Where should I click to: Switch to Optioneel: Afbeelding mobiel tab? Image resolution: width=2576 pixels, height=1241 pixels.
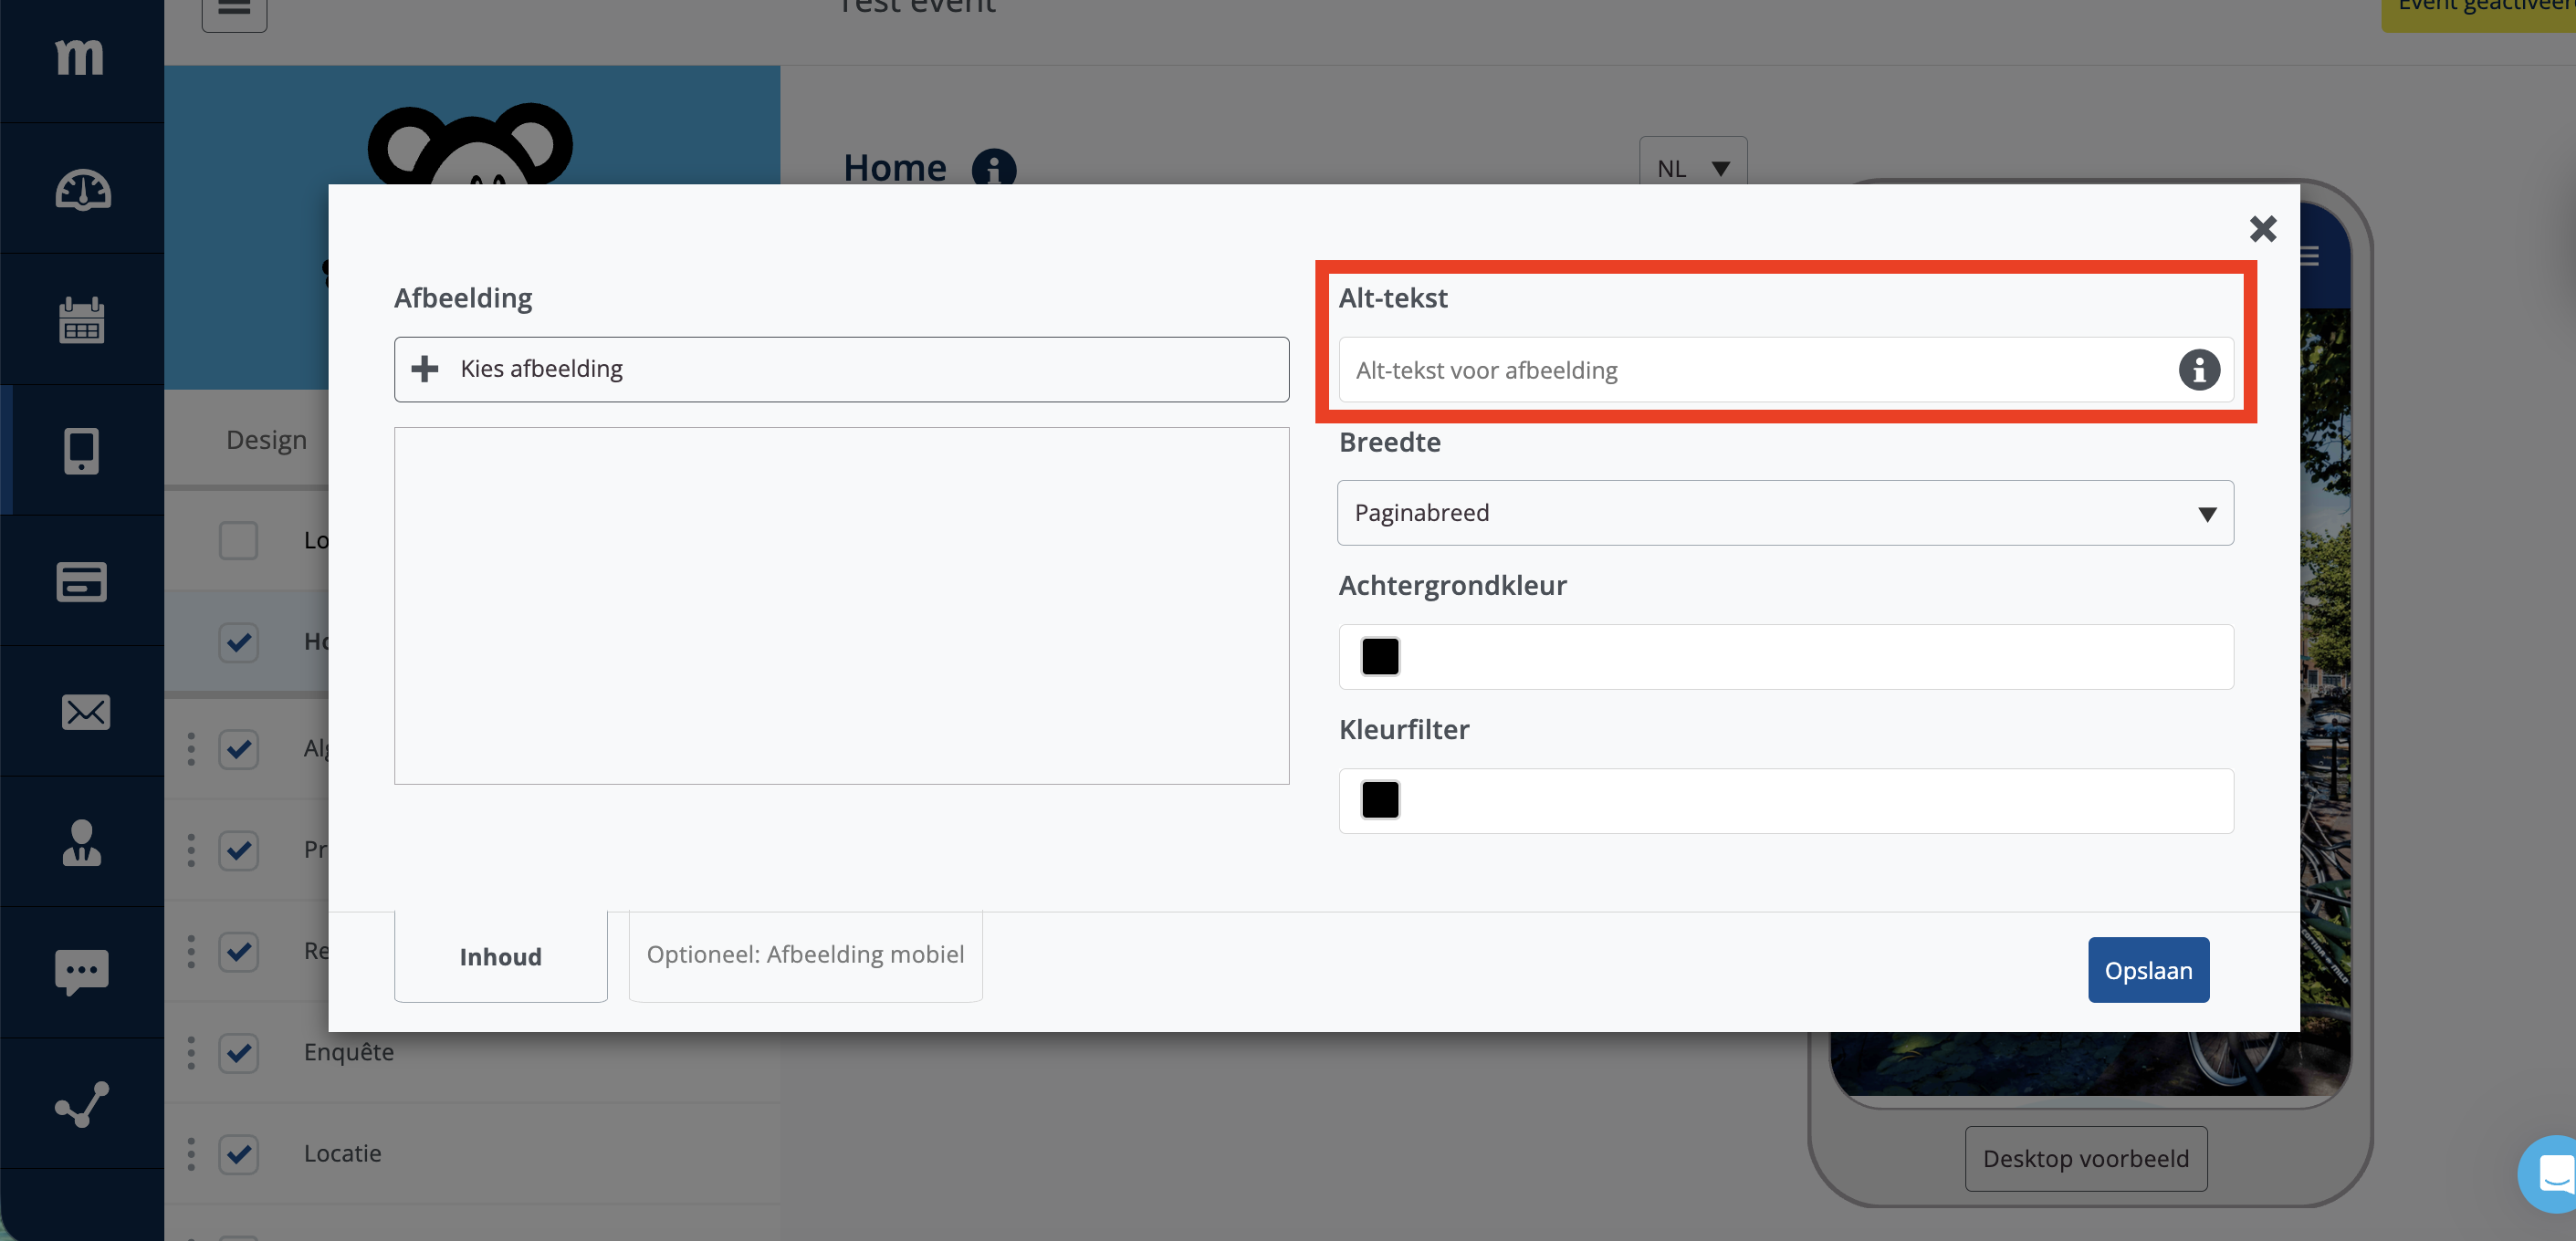pos(805,955)
